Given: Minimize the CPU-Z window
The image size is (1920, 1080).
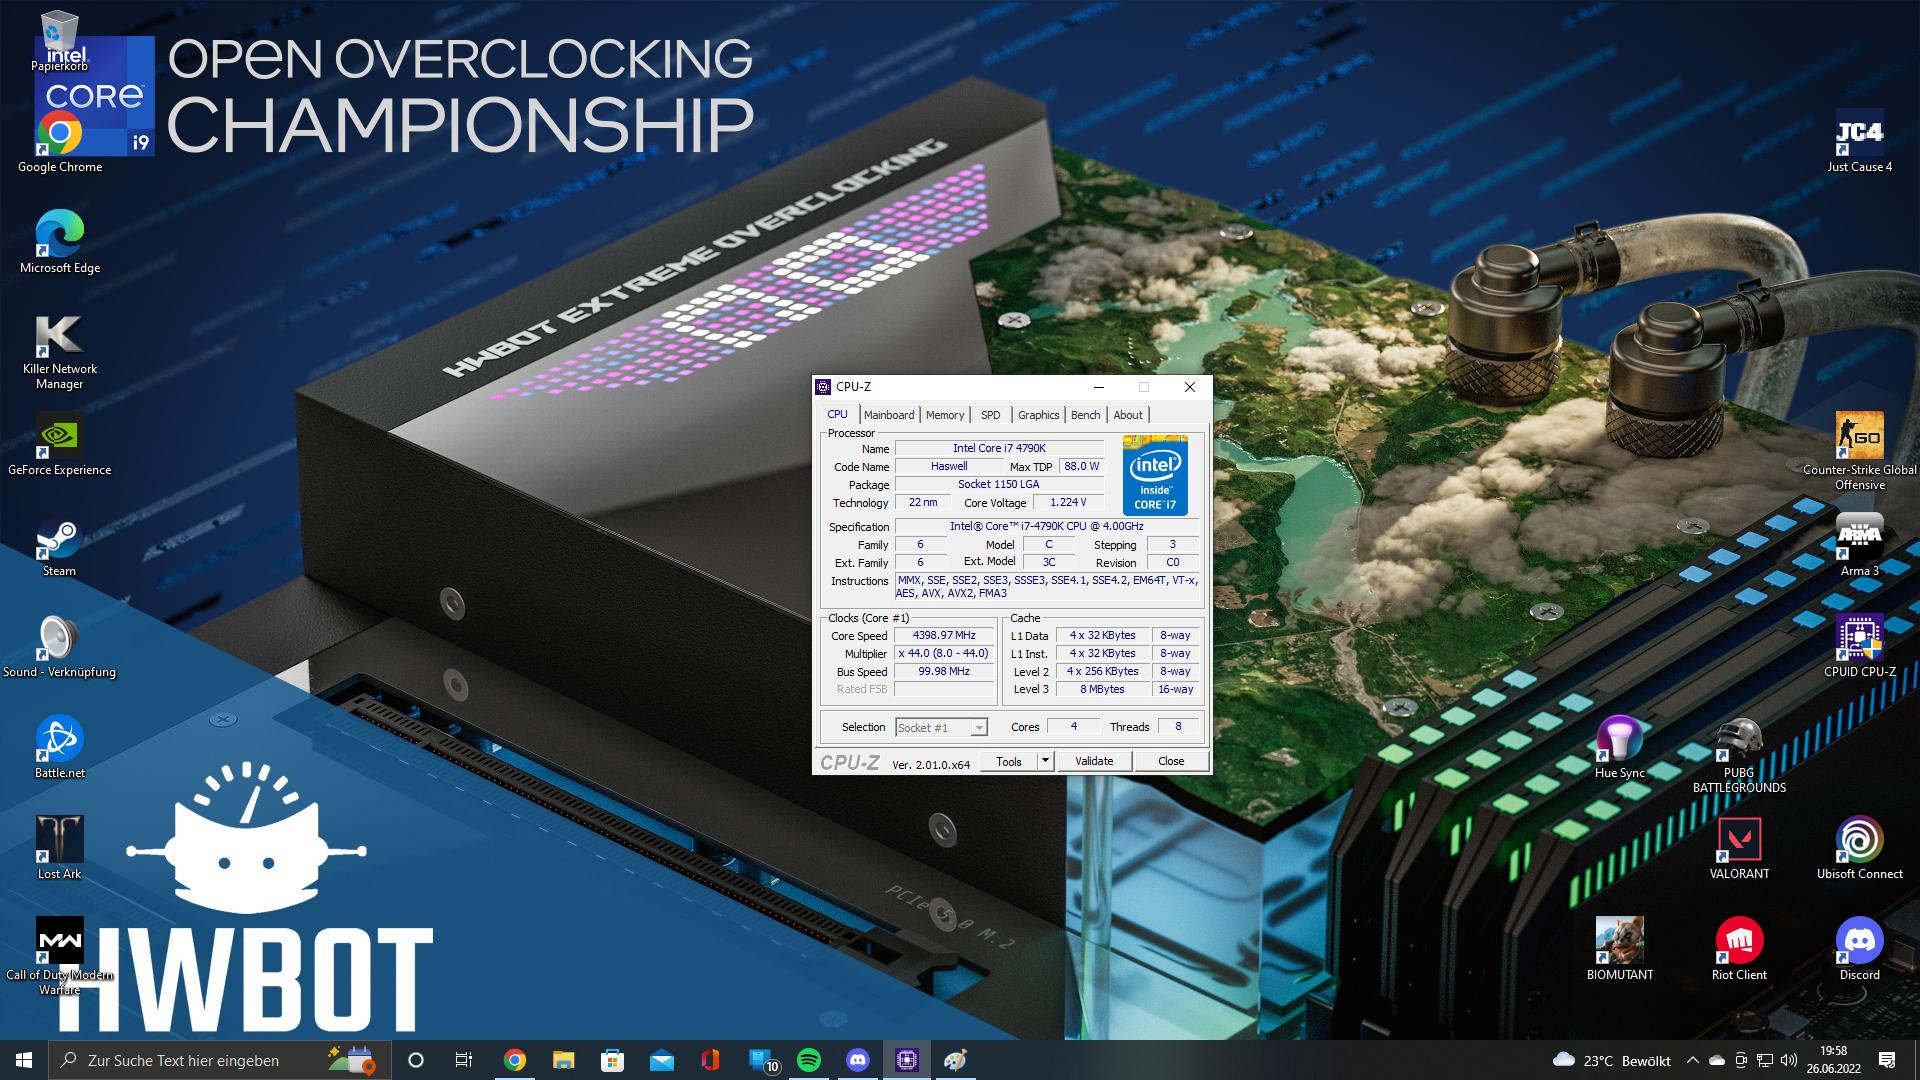Looking at the screenshot, I should point(1098,387).
